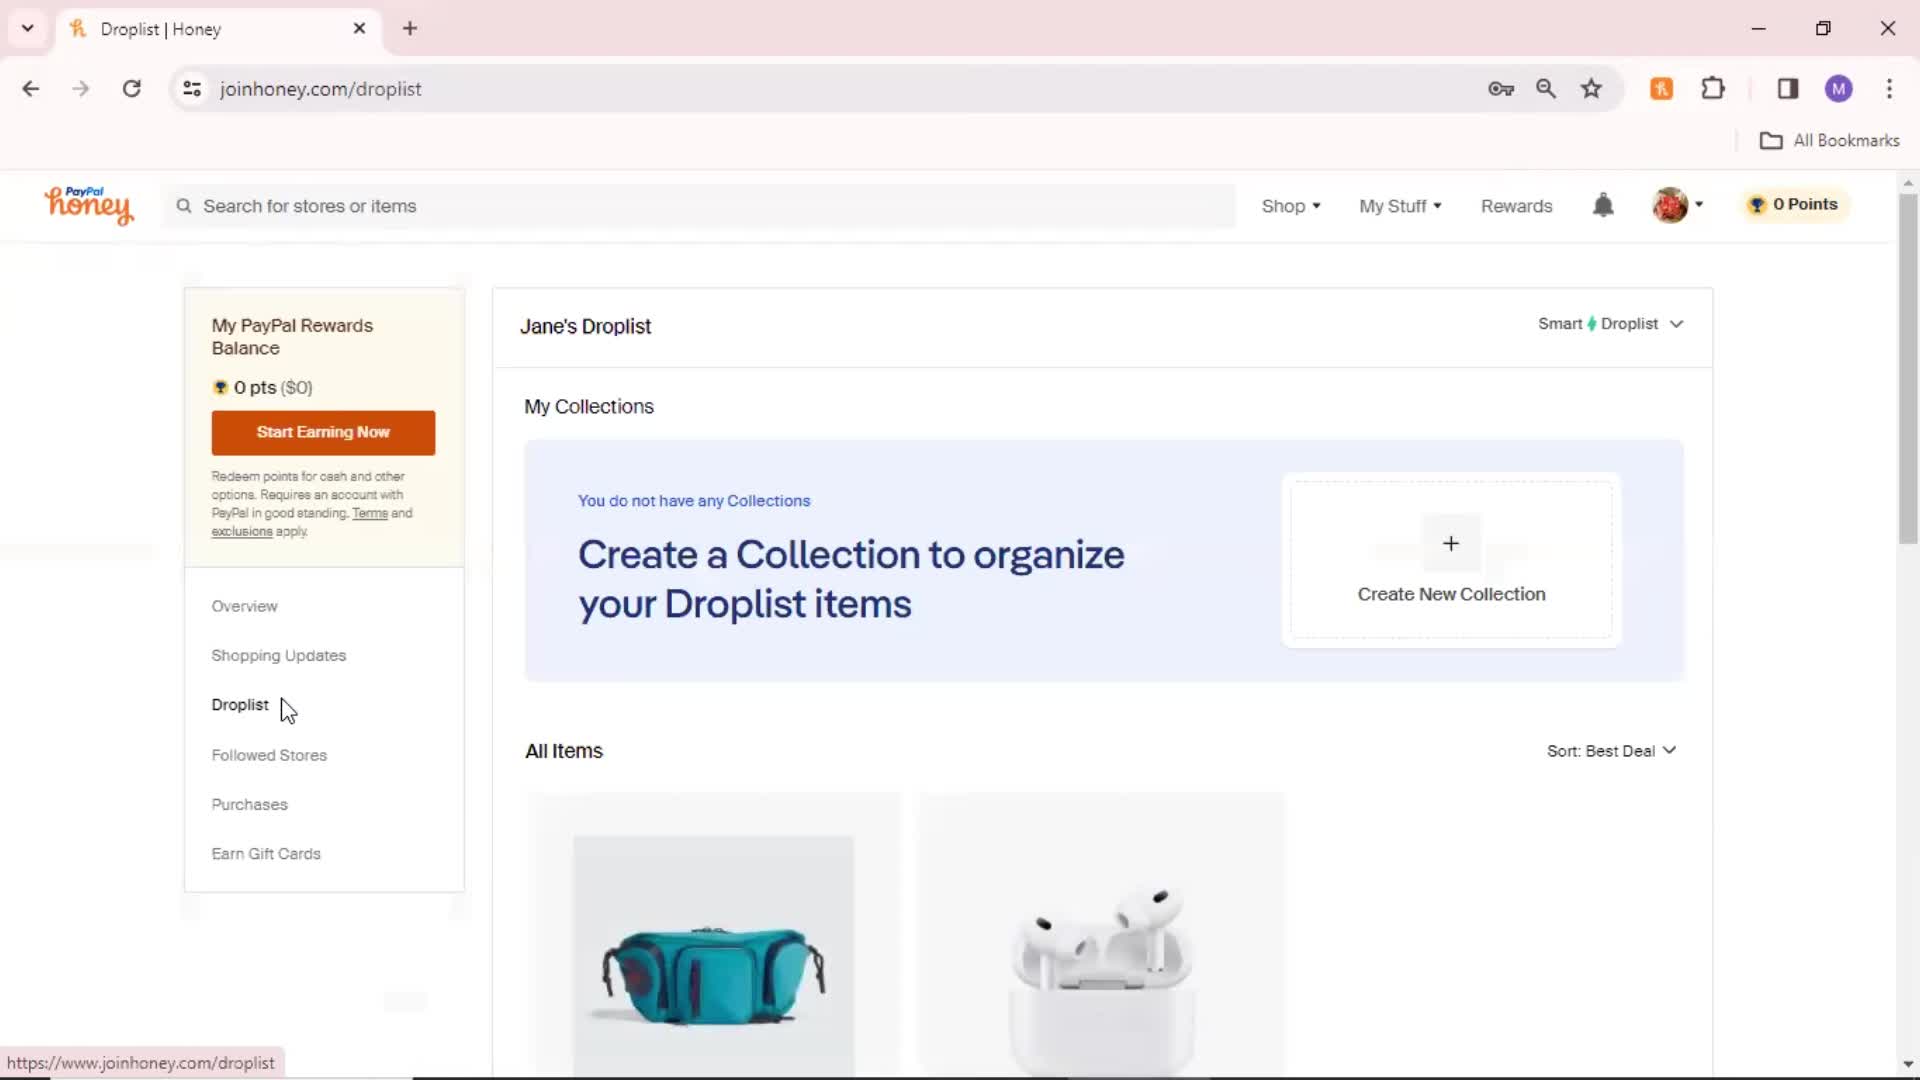Click the key/password manager icon

pyautogui.click(x=1501, y=88)
